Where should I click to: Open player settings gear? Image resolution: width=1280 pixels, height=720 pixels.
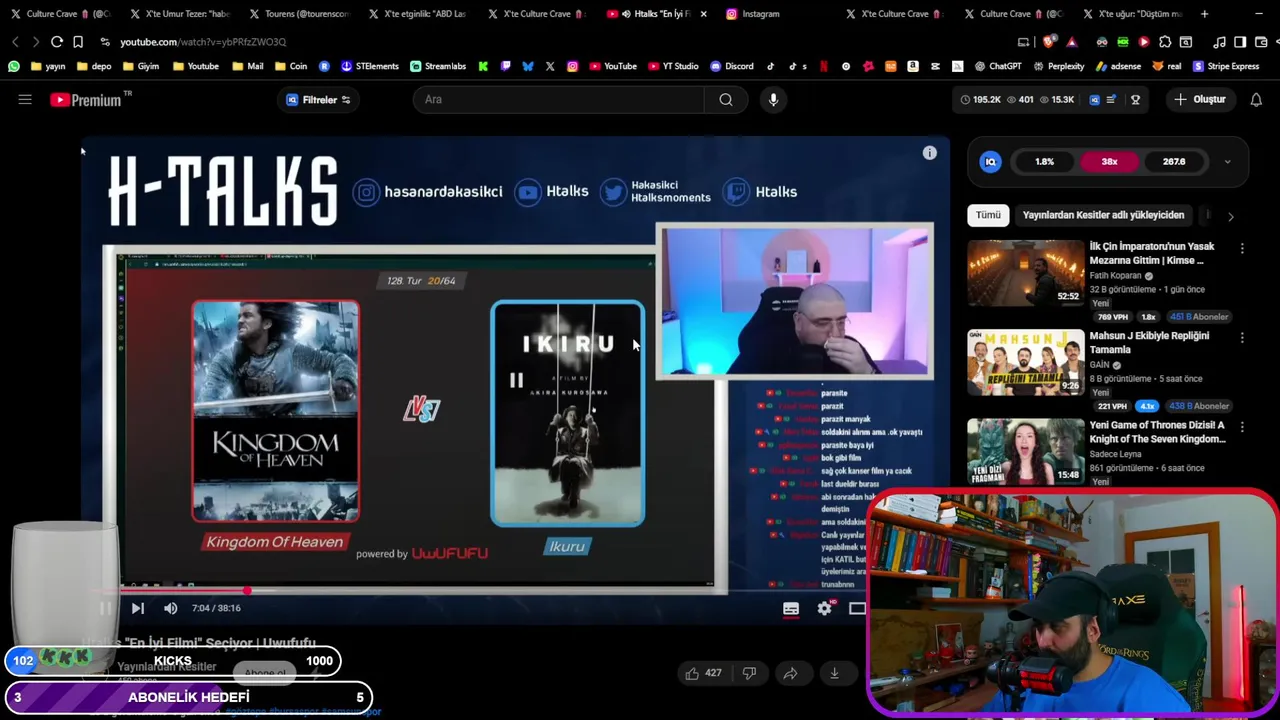point(824,608)
